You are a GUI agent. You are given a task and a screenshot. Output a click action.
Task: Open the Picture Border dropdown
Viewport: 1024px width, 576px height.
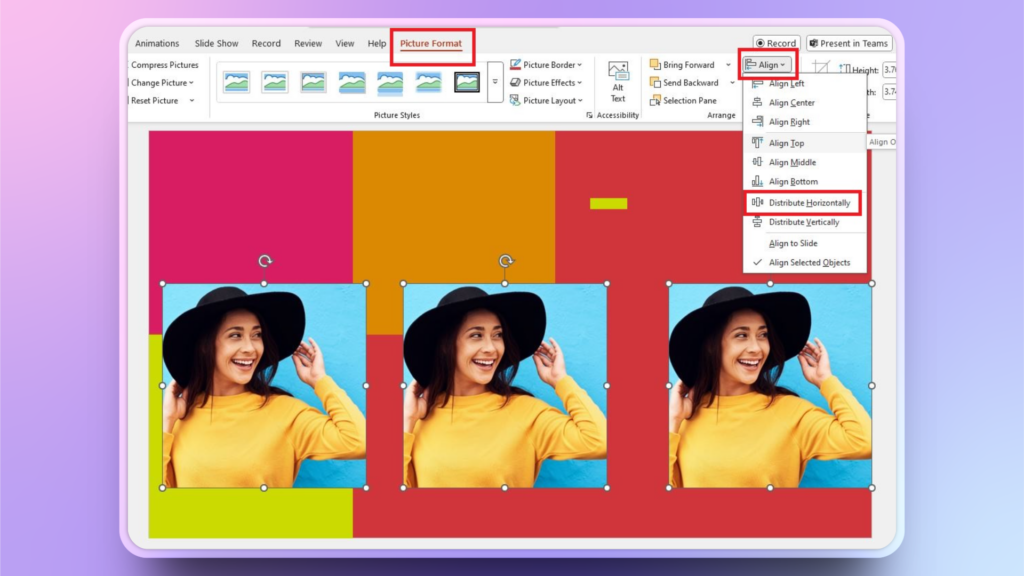[x=546, y=65]
